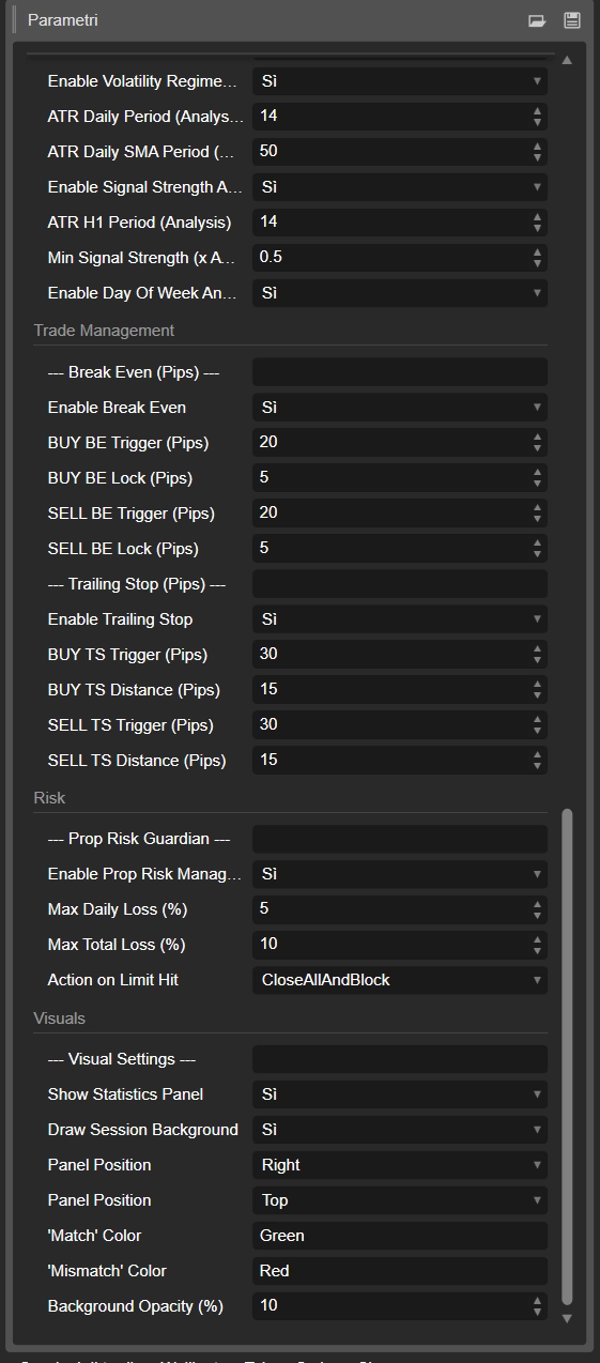
Task: Open the Panel Position dropdown showing Top
Action: [400, 1199]
